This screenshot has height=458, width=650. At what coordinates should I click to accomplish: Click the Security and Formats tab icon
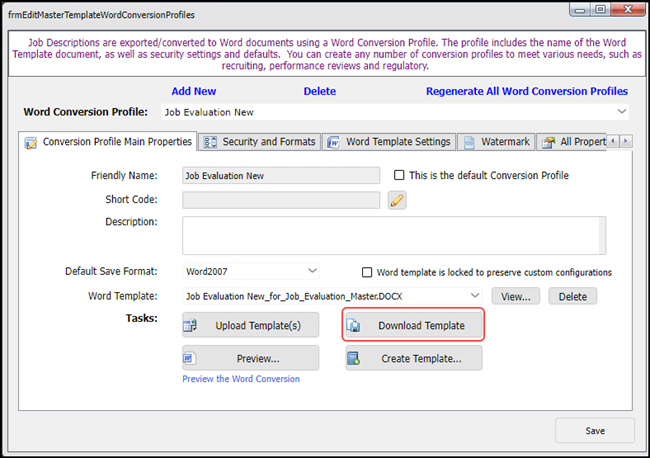click(x=210, y=142)
